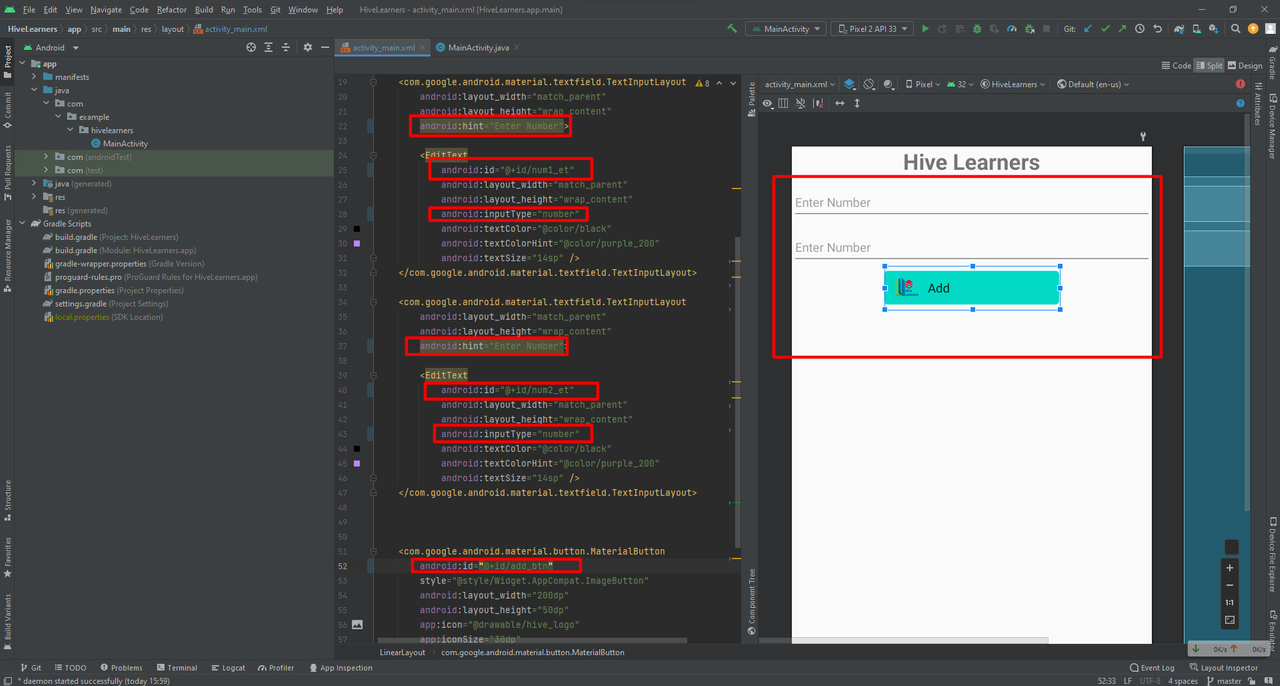Click black color swatch in gutter line 29
The image size is (1280, 686).
(x=357, y=228)
